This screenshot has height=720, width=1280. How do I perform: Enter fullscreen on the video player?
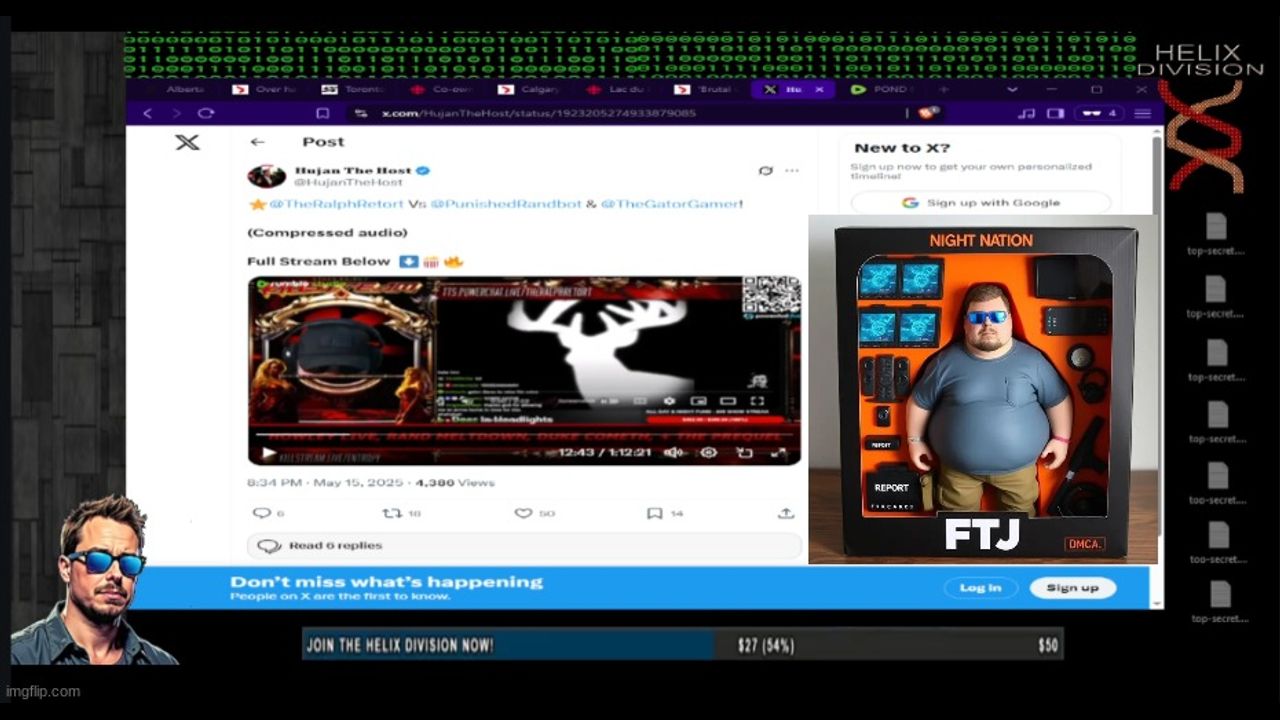click(x=778, y=453)
